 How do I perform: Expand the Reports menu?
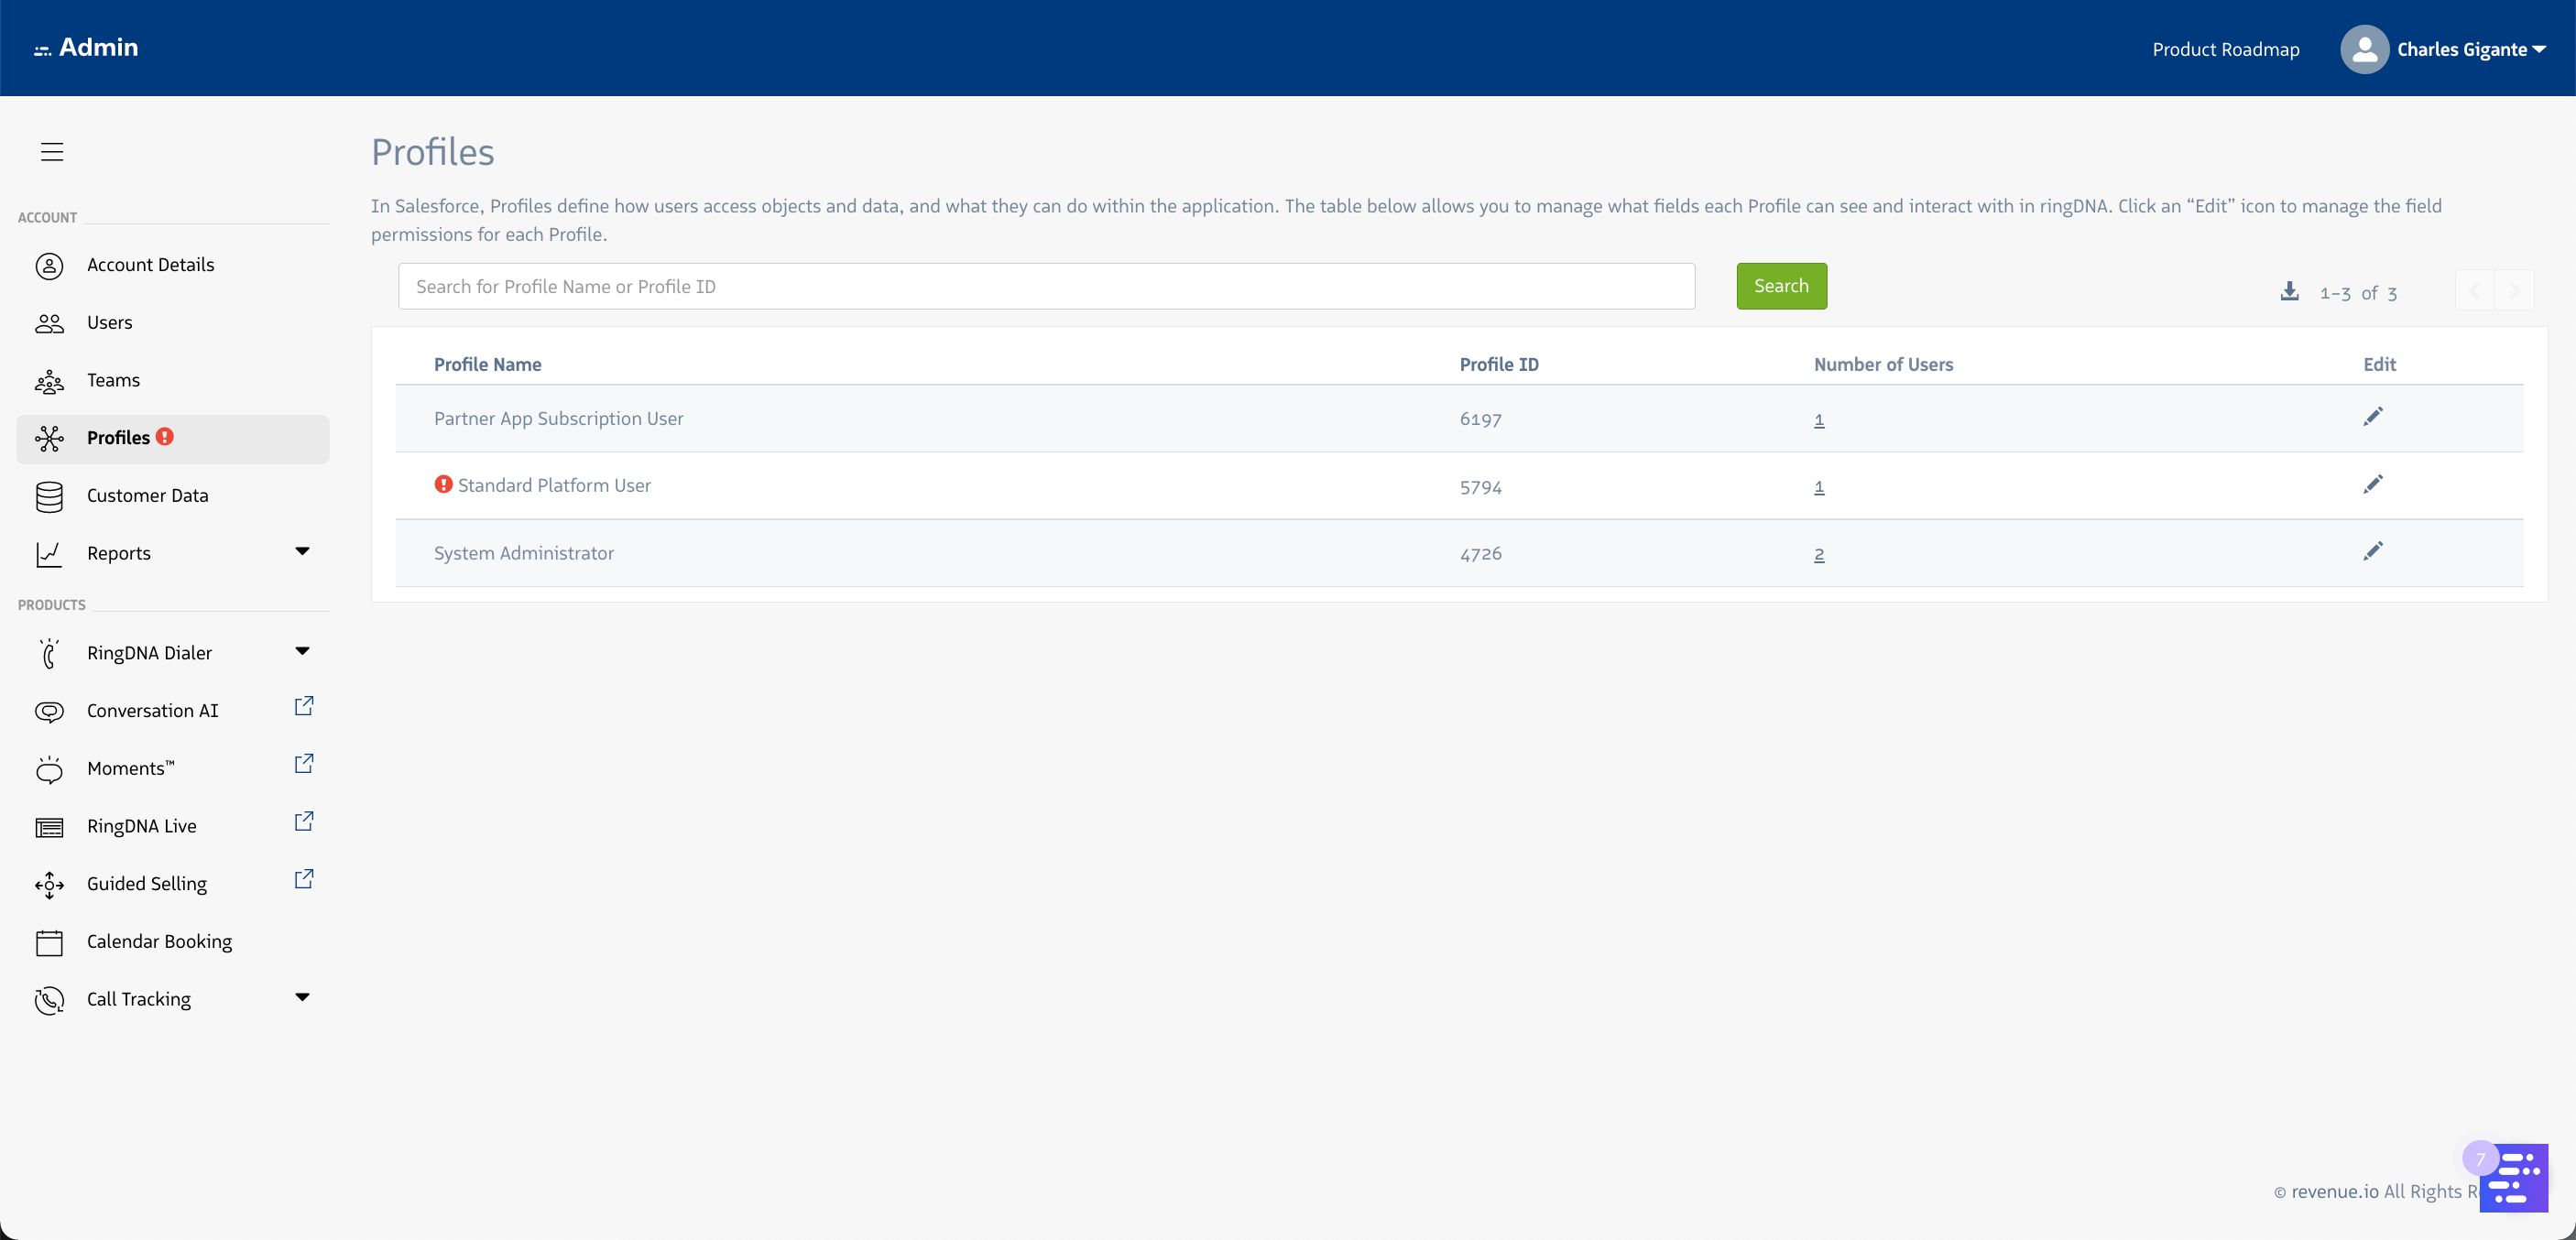302,551
